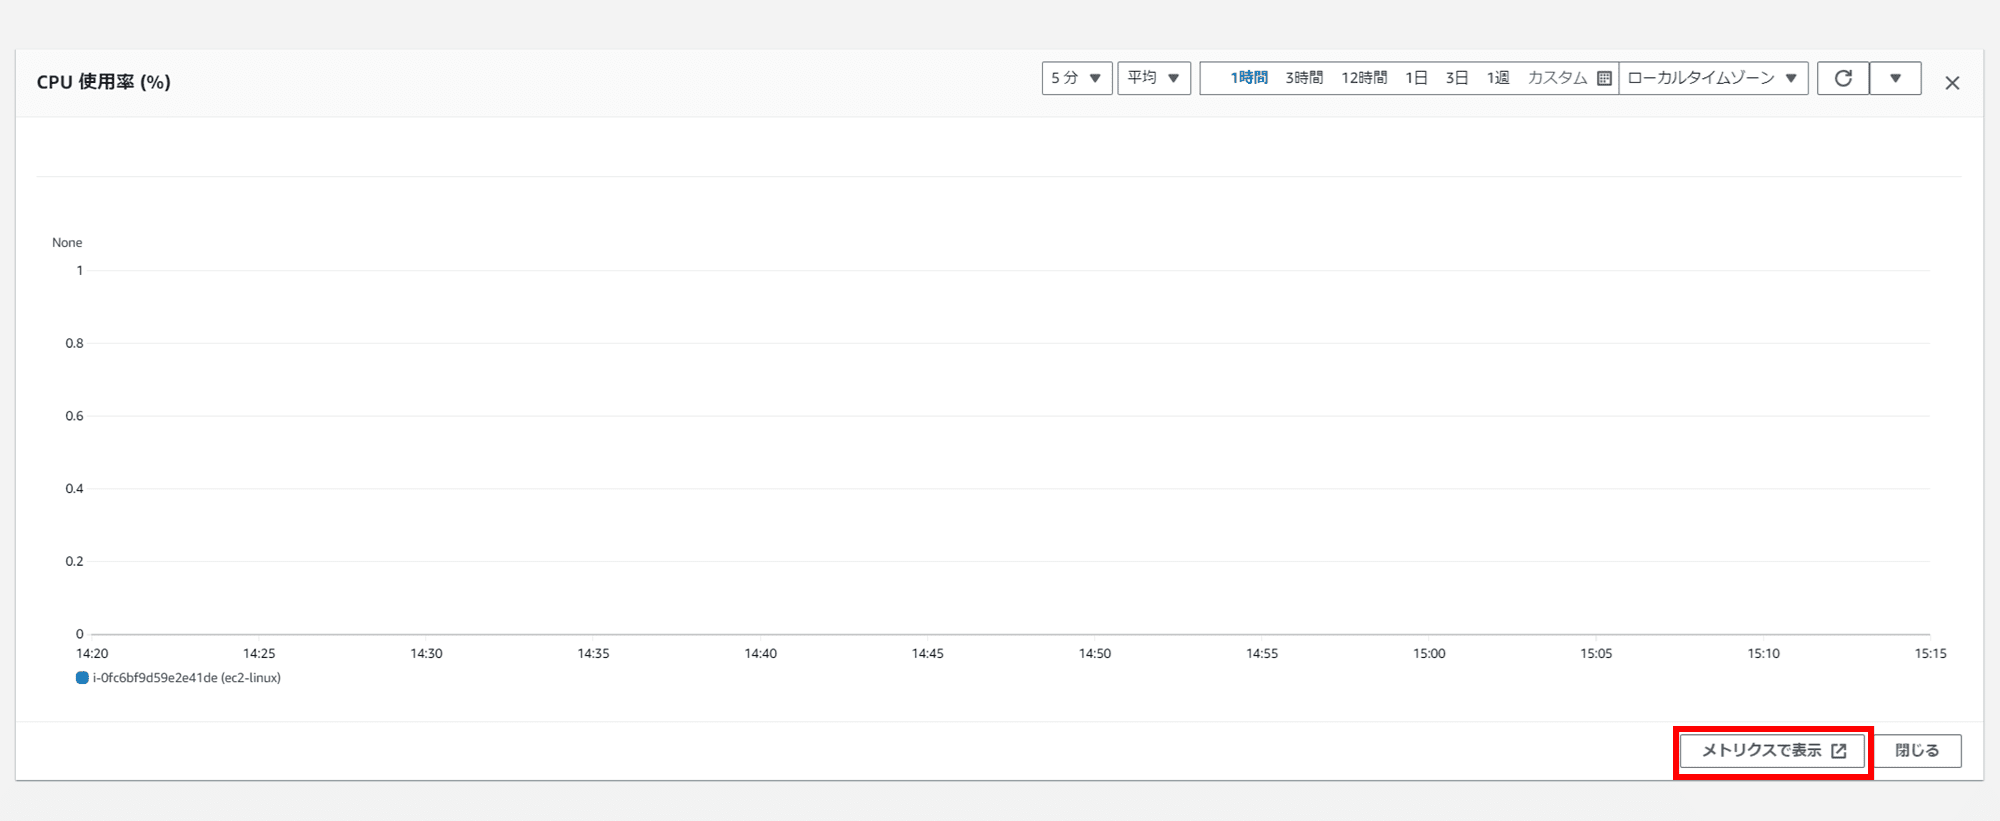This screenshot has height=821, width=2000.
Task: Refresh the CPU usage graph
Action: tap(1843, 78)
